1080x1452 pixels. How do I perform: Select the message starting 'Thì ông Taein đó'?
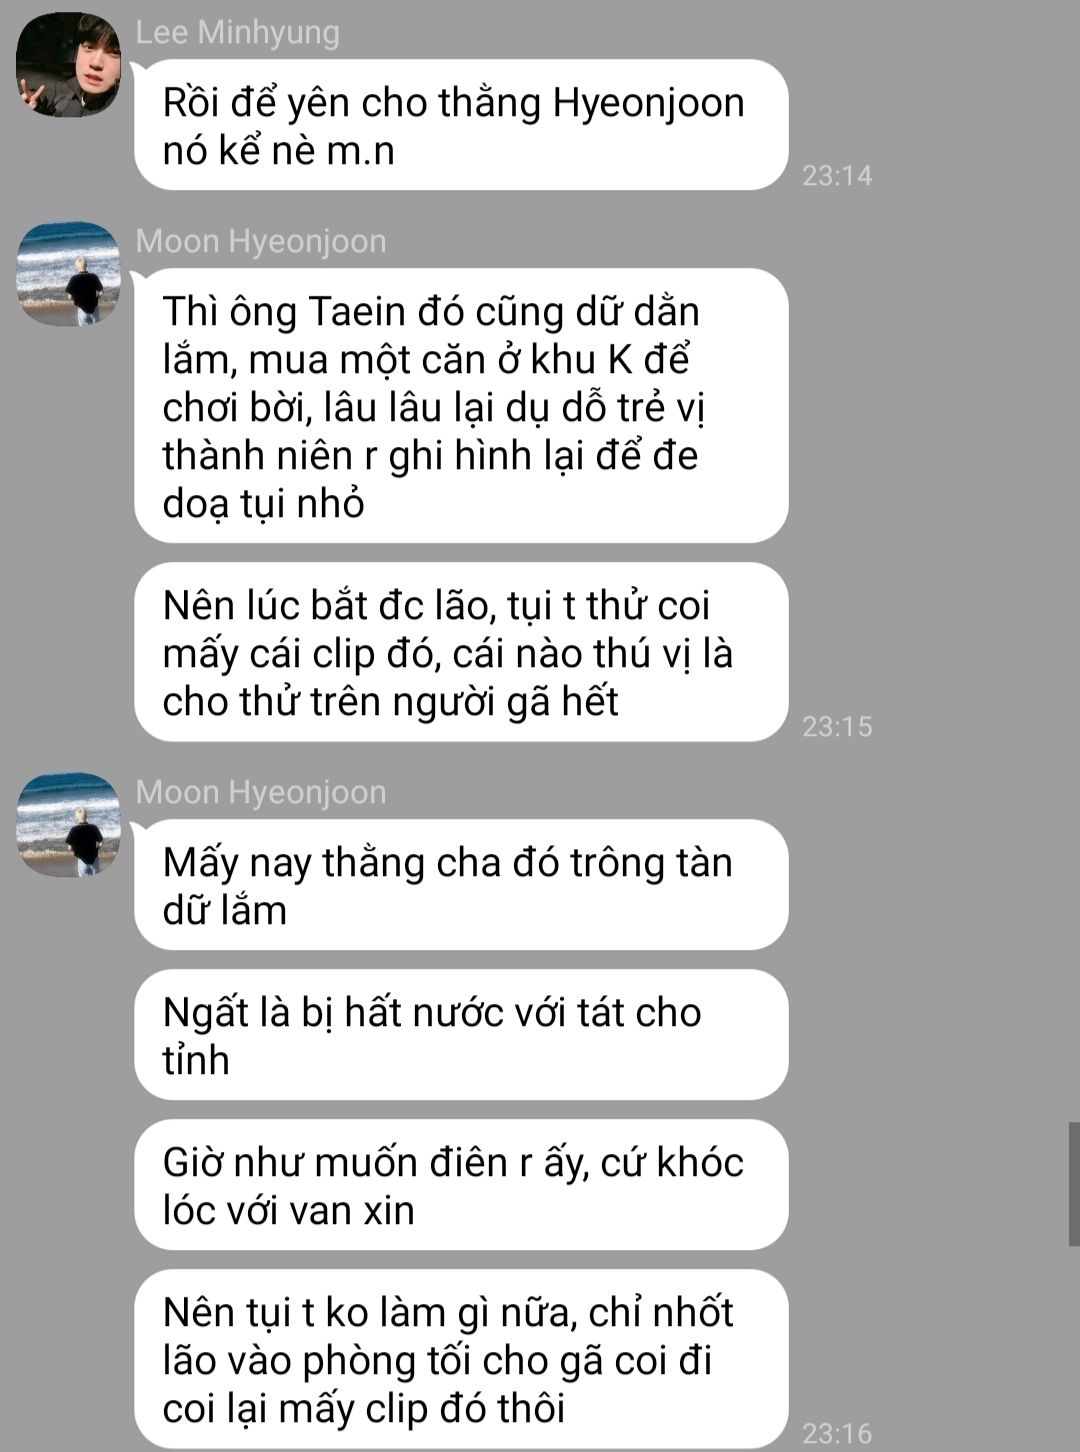pos(461,406)
